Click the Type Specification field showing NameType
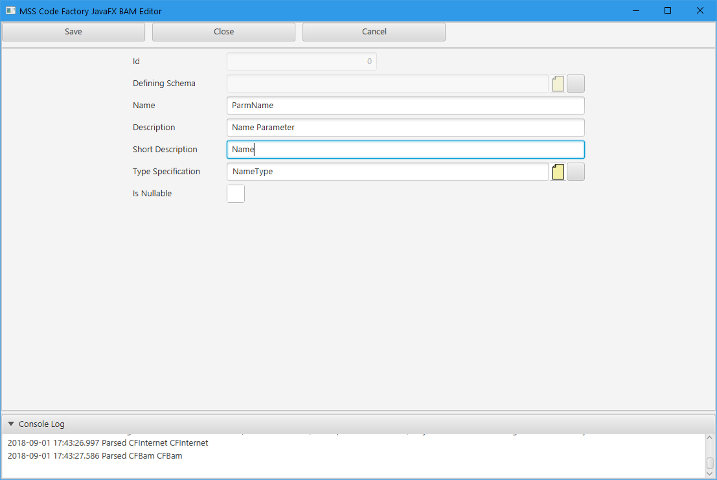The height and width of the screenshot is (480, 717). point(388,172)
